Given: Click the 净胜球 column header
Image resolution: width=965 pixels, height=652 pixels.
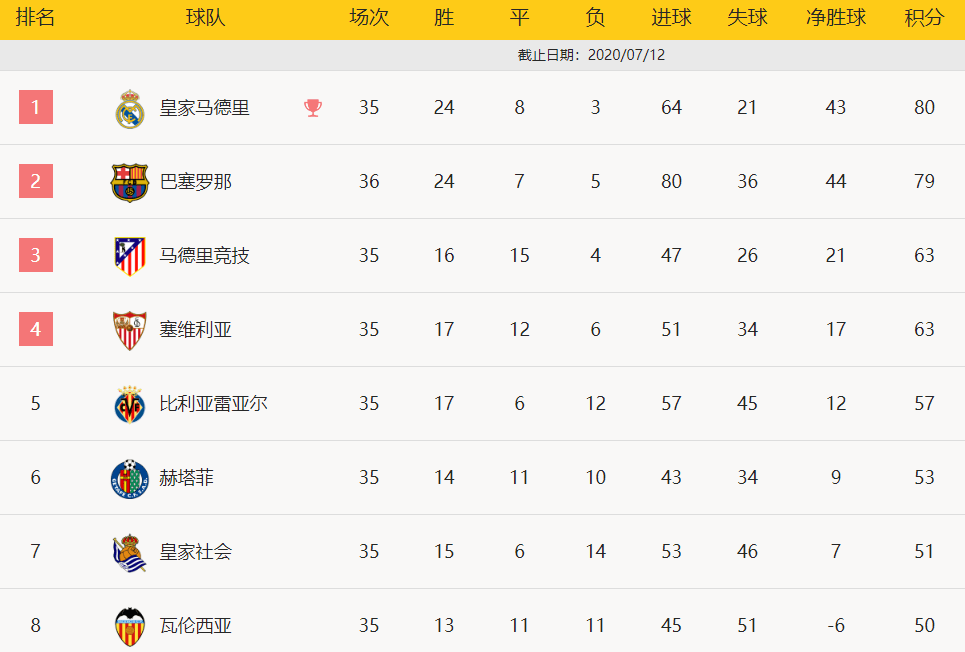Looking at the screenshot, I should pos(836,17).
